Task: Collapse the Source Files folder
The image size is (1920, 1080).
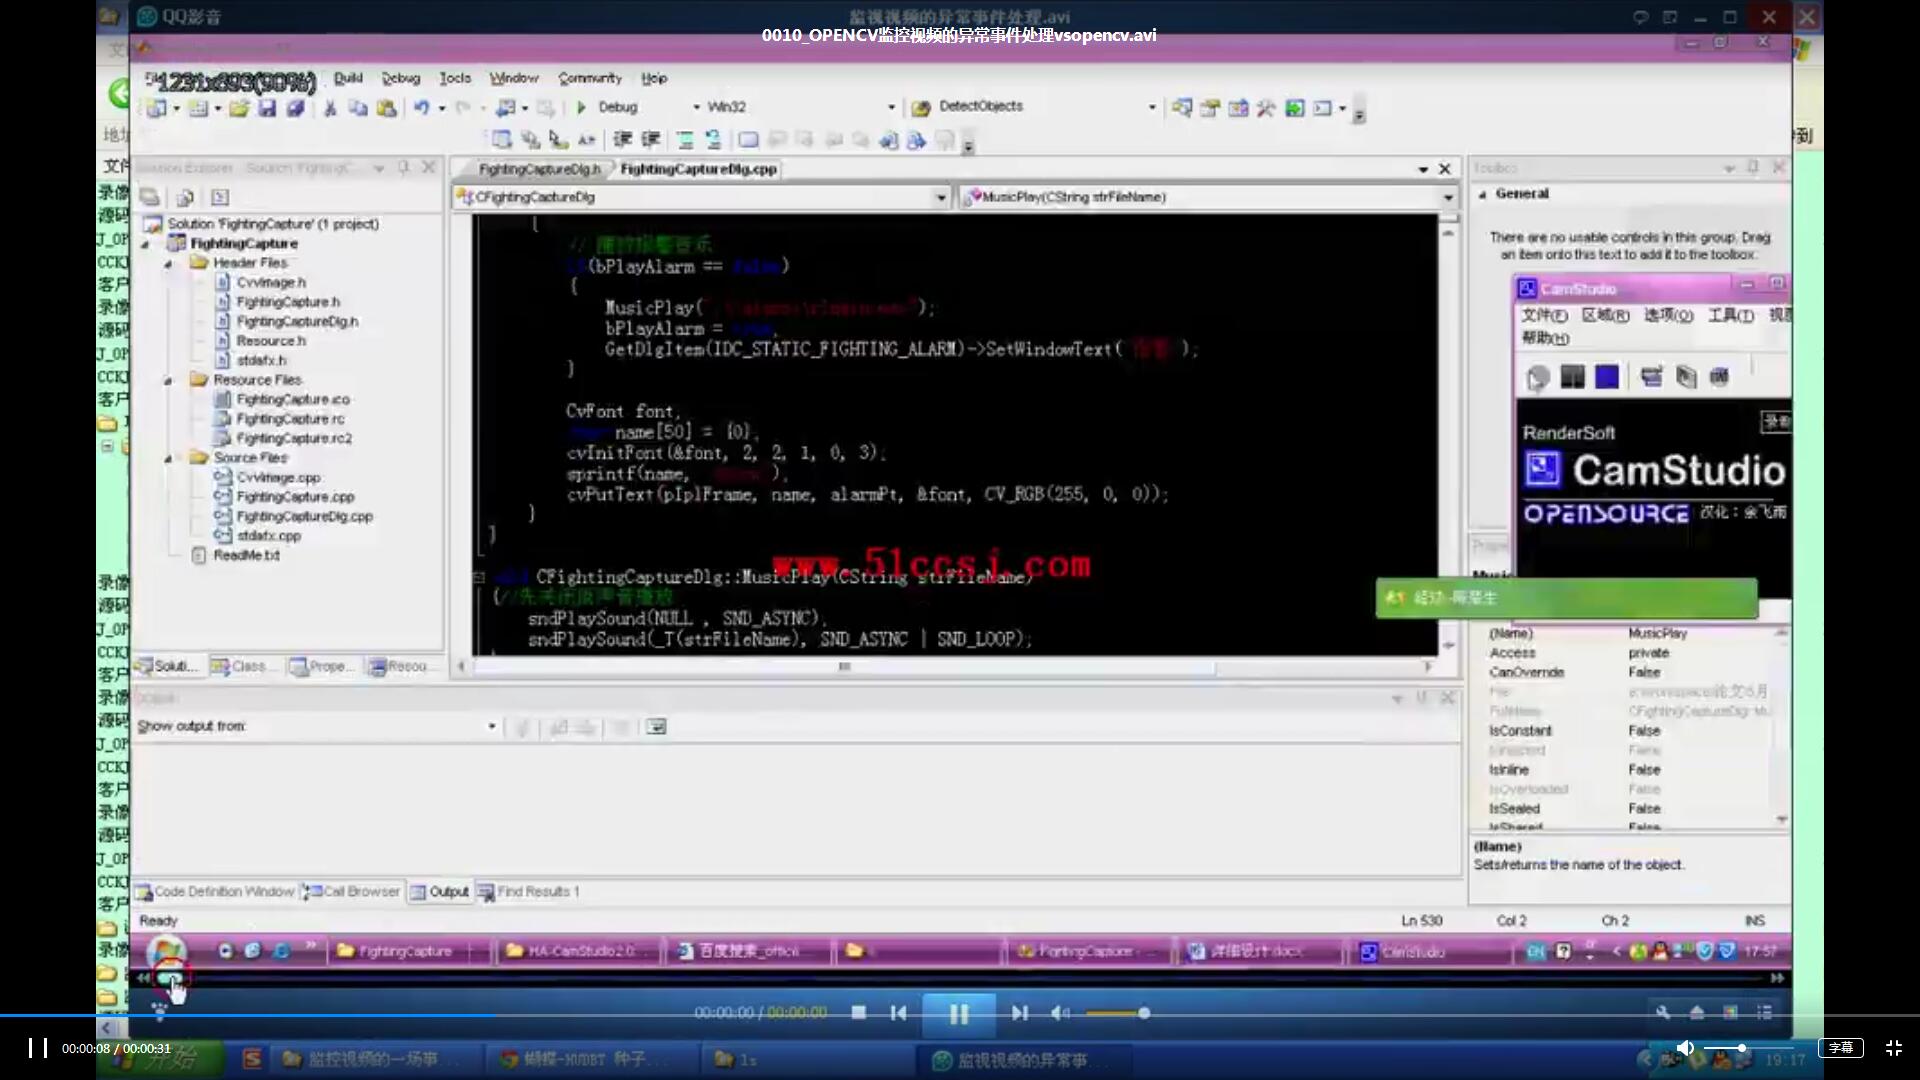Action: 168,459
